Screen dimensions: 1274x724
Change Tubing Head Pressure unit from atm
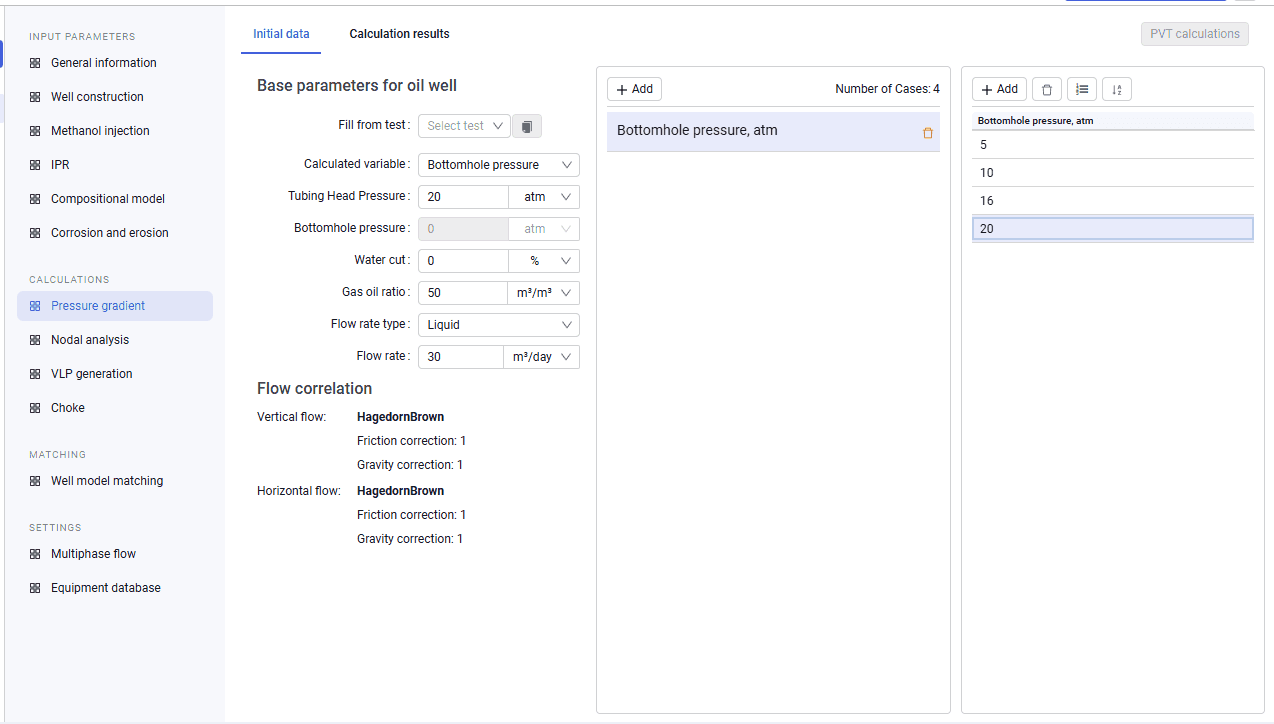tap(544, 197)
